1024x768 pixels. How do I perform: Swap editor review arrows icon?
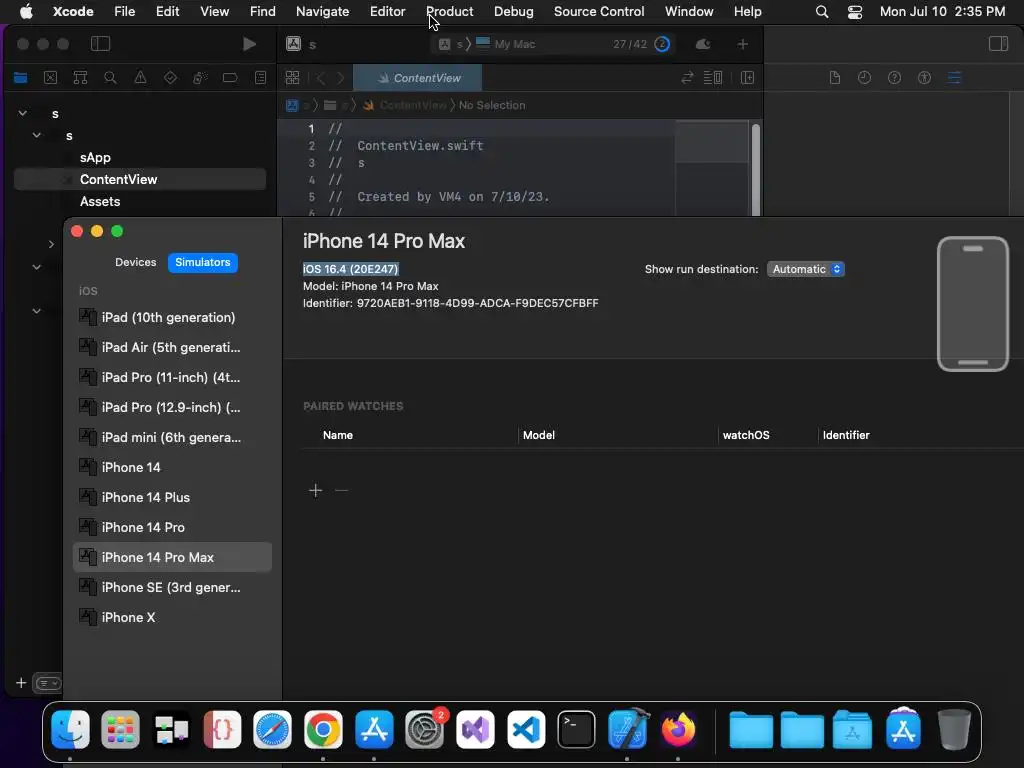coord(687,78)
